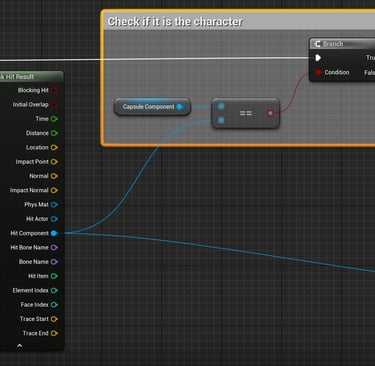375x366 pixels.
Task: Click the top input pin of equals node
Action: coord(221,106)
